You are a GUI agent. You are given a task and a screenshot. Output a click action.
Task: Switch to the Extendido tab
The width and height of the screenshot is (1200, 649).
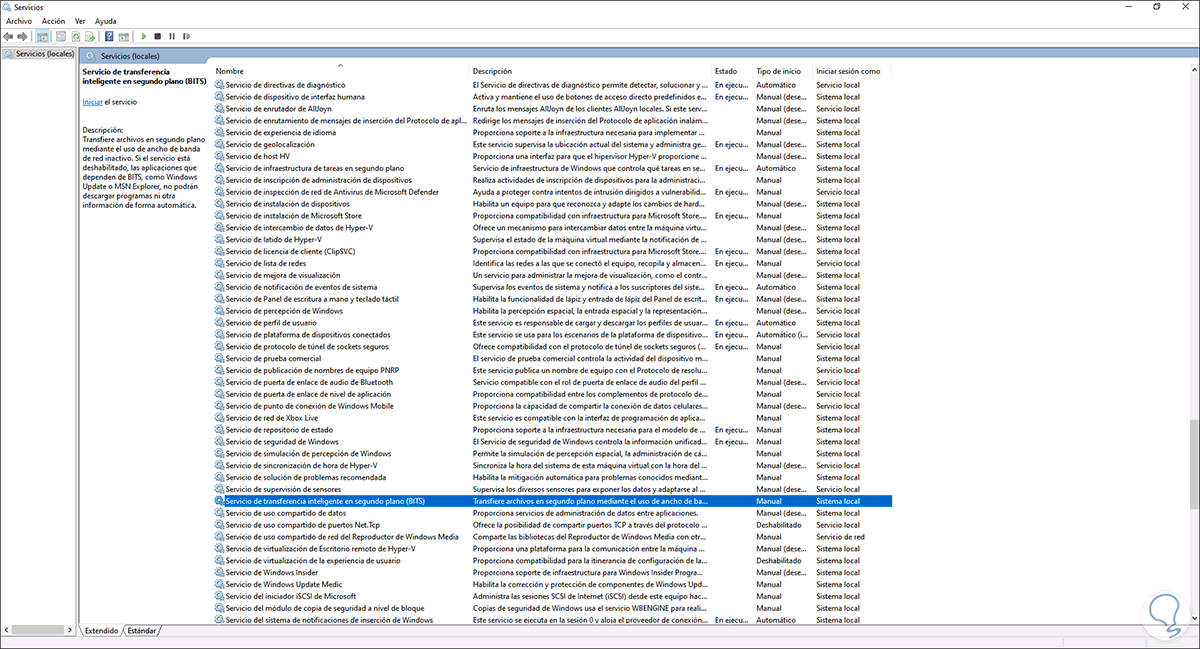101,631
